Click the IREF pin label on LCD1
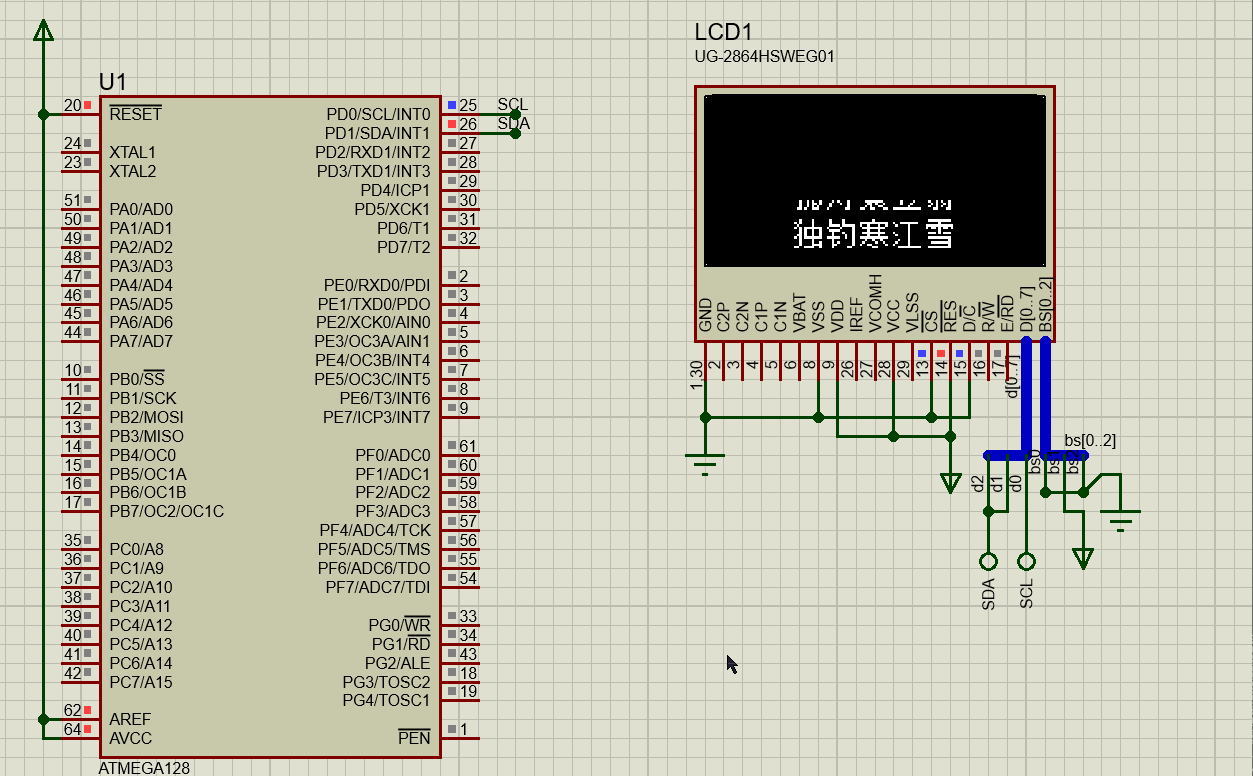The height and width of the screenshot is (776, 1253). pos(857,315)
